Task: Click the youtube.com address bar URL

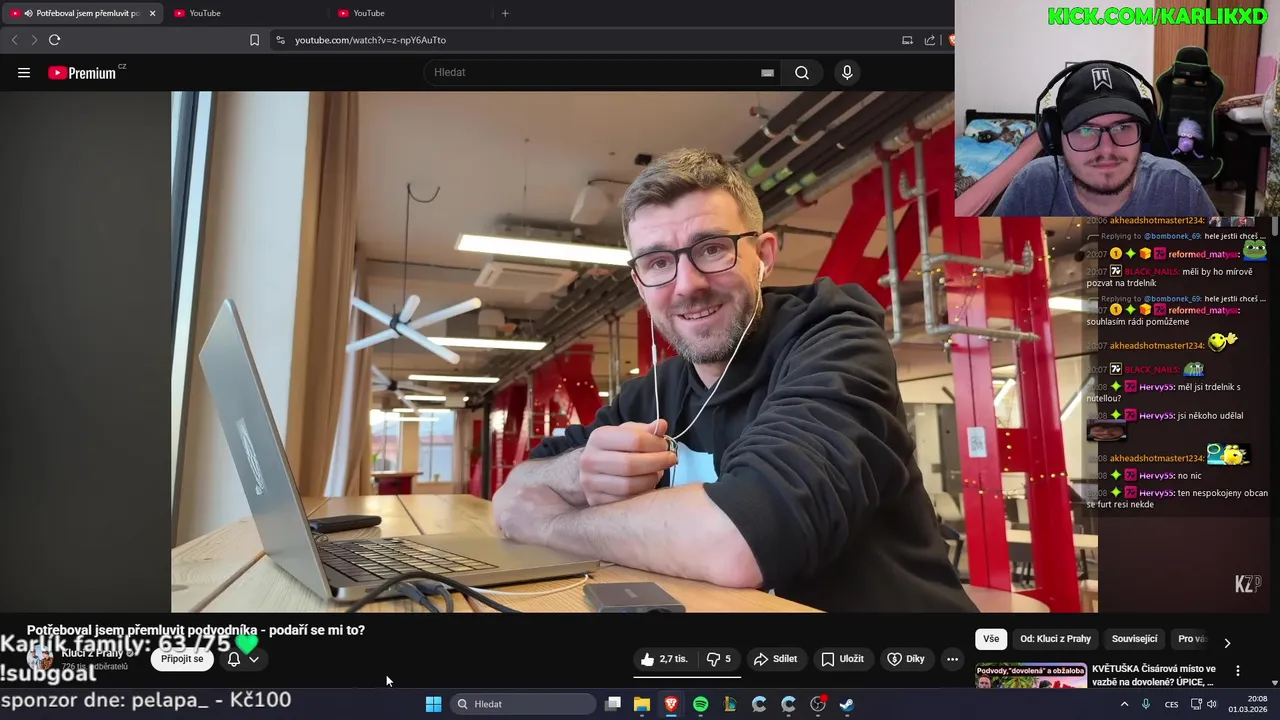Action: click(x=370, y=40)
